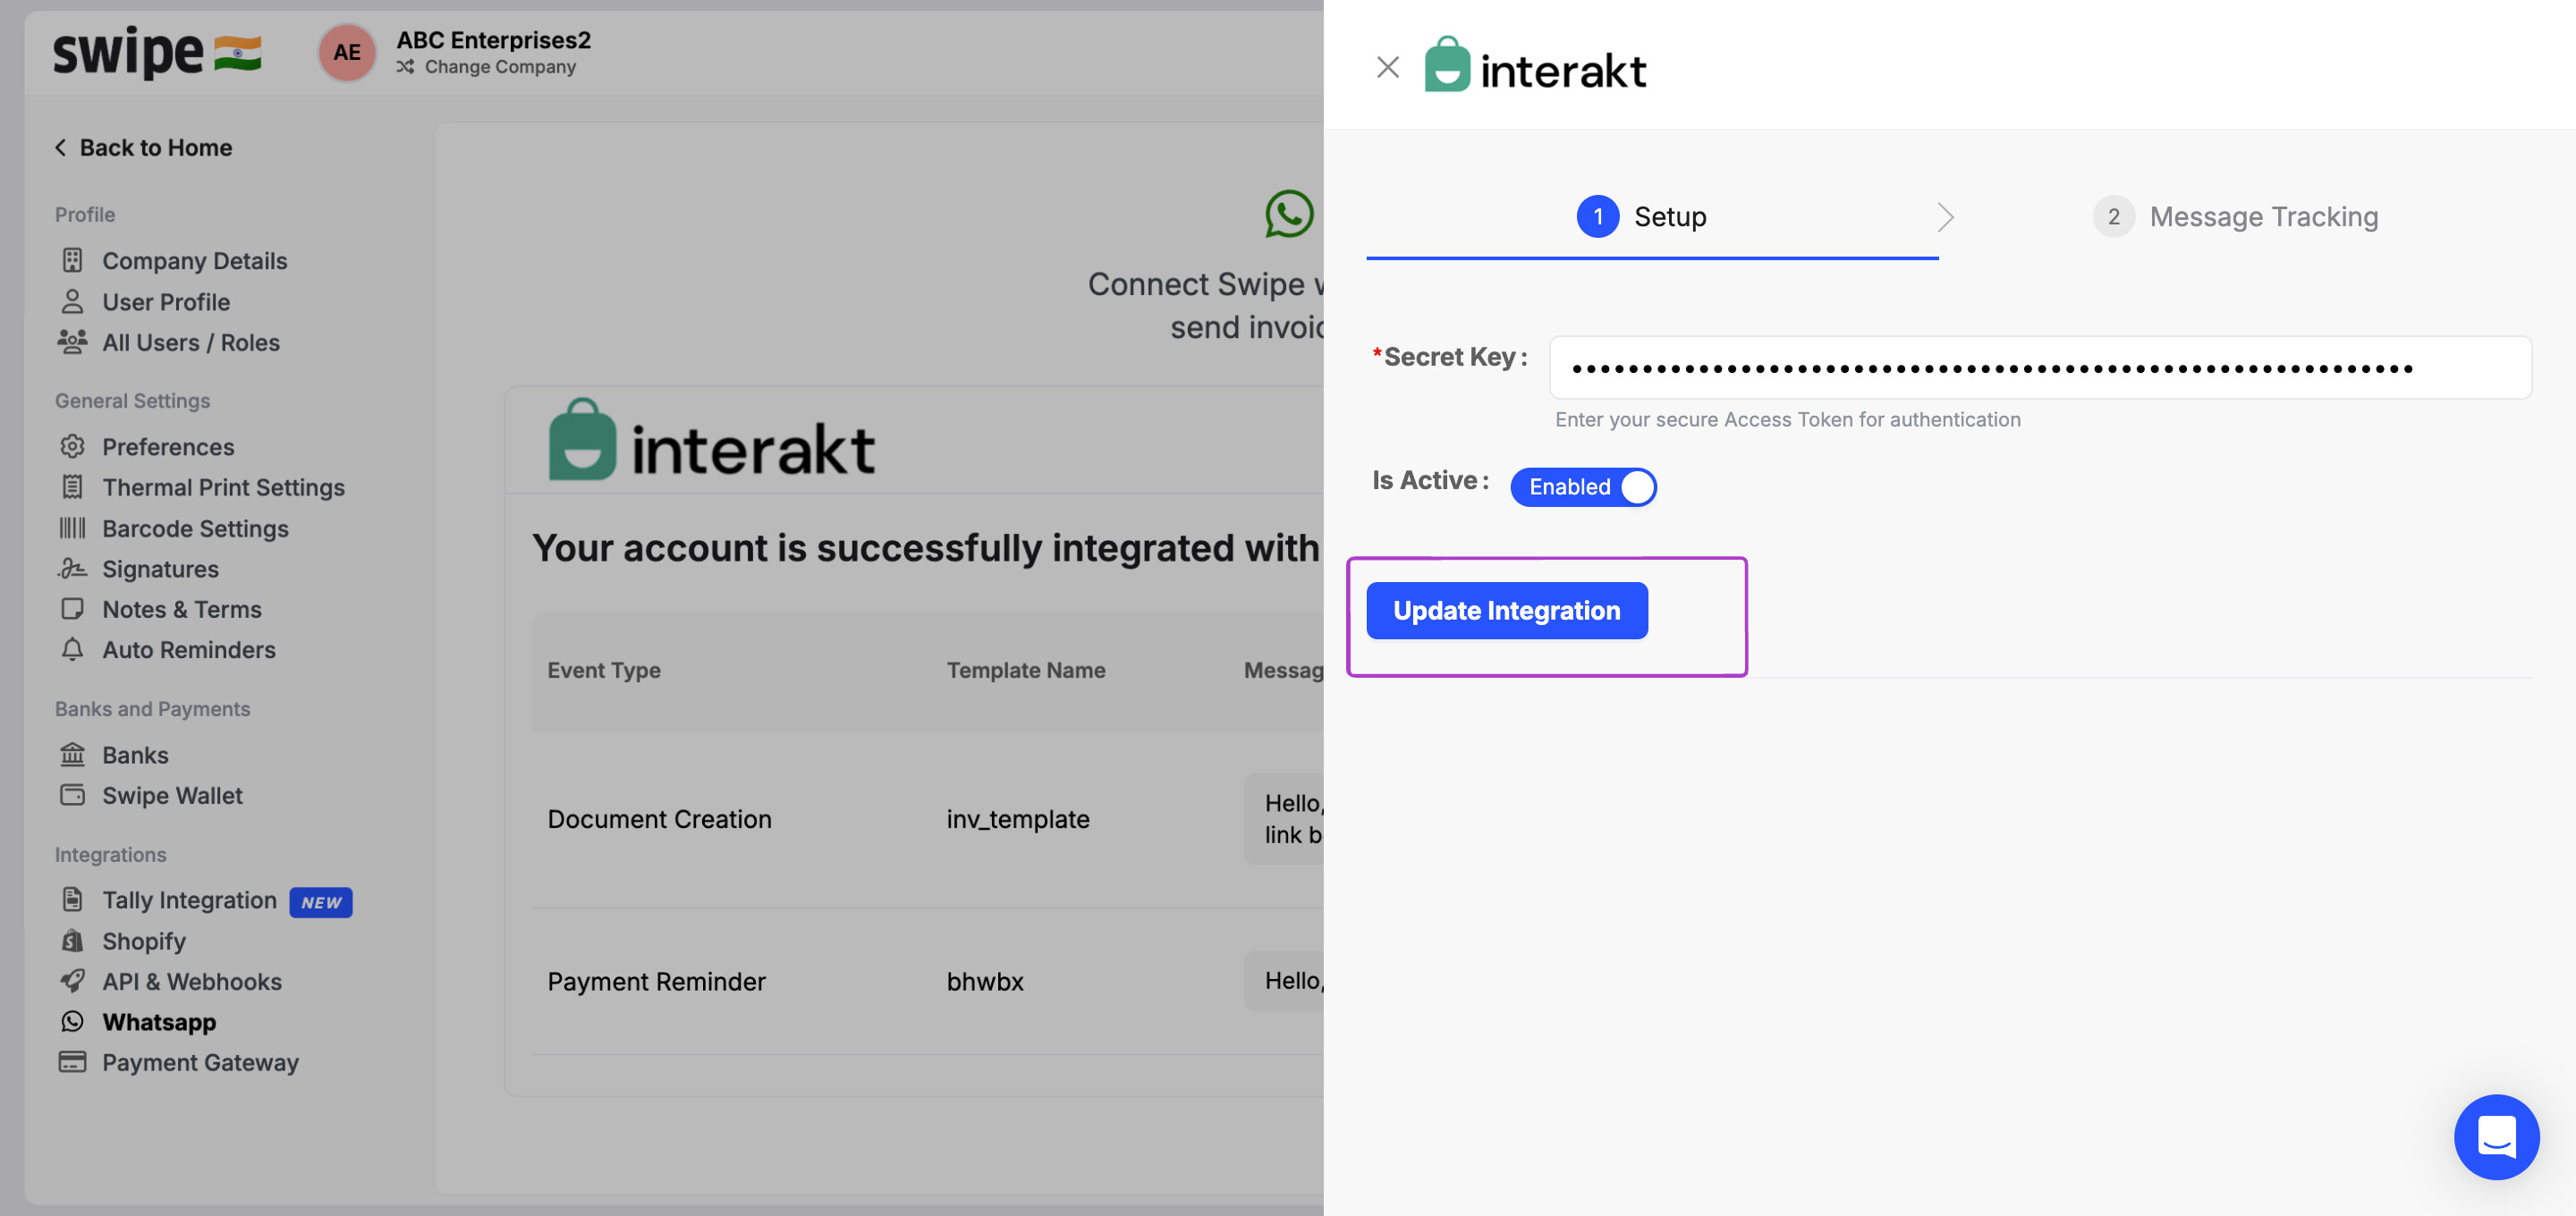Click the Company Details building icon
2576x1216 pixels.
(72, 261)
